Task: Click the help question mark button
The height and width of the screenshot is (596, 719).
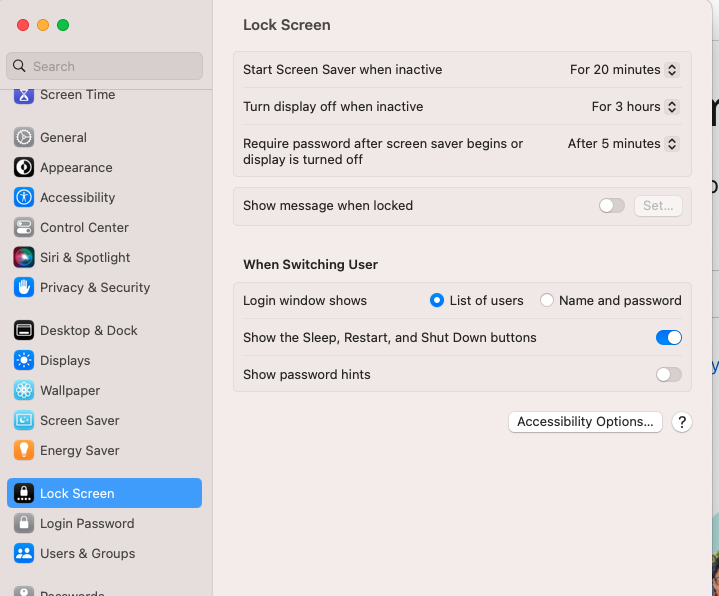Action: (x=682, y=422)
